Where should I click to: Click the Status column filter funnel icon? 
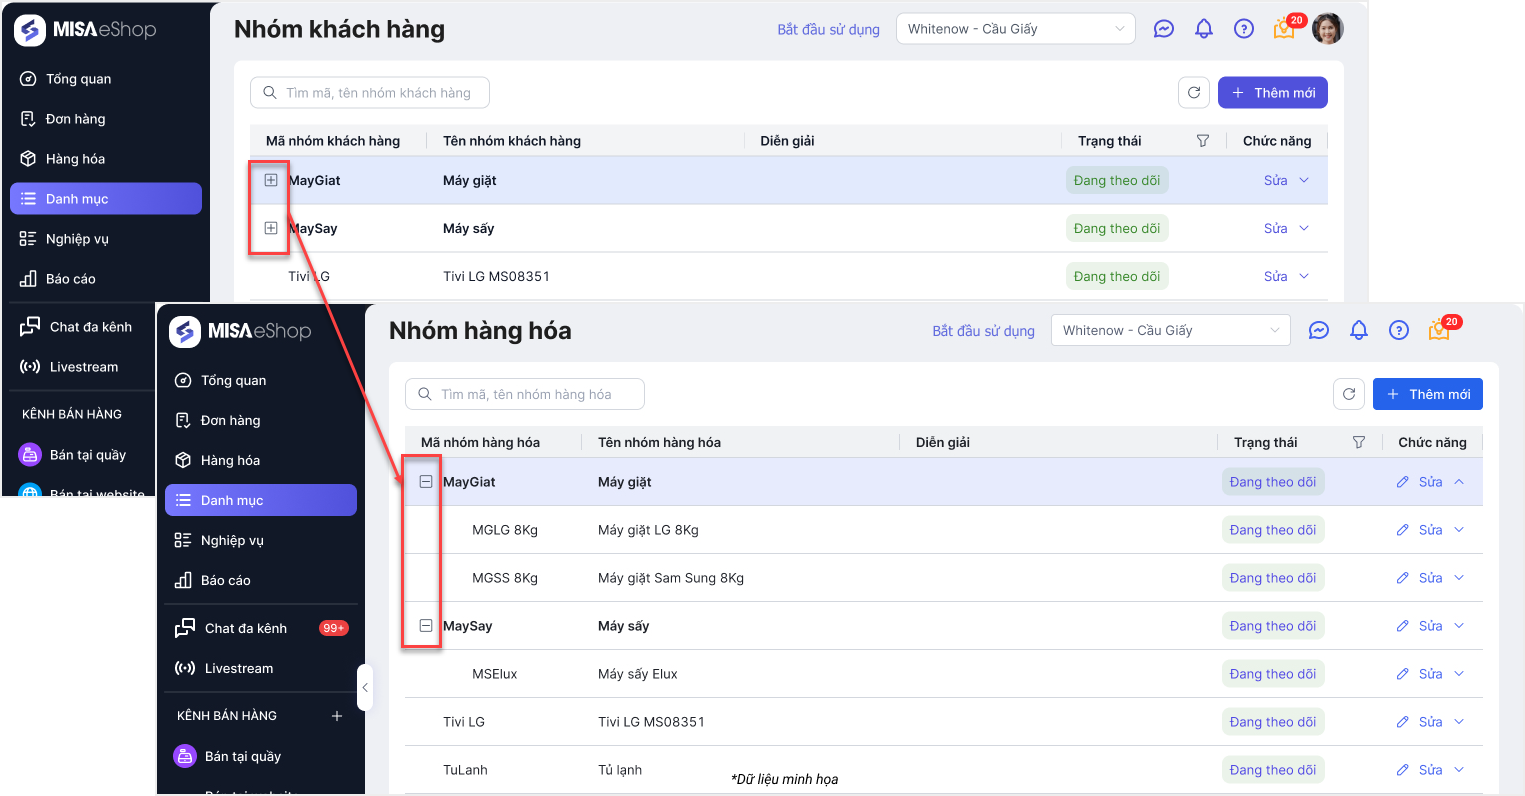(x=1358, y=442)
